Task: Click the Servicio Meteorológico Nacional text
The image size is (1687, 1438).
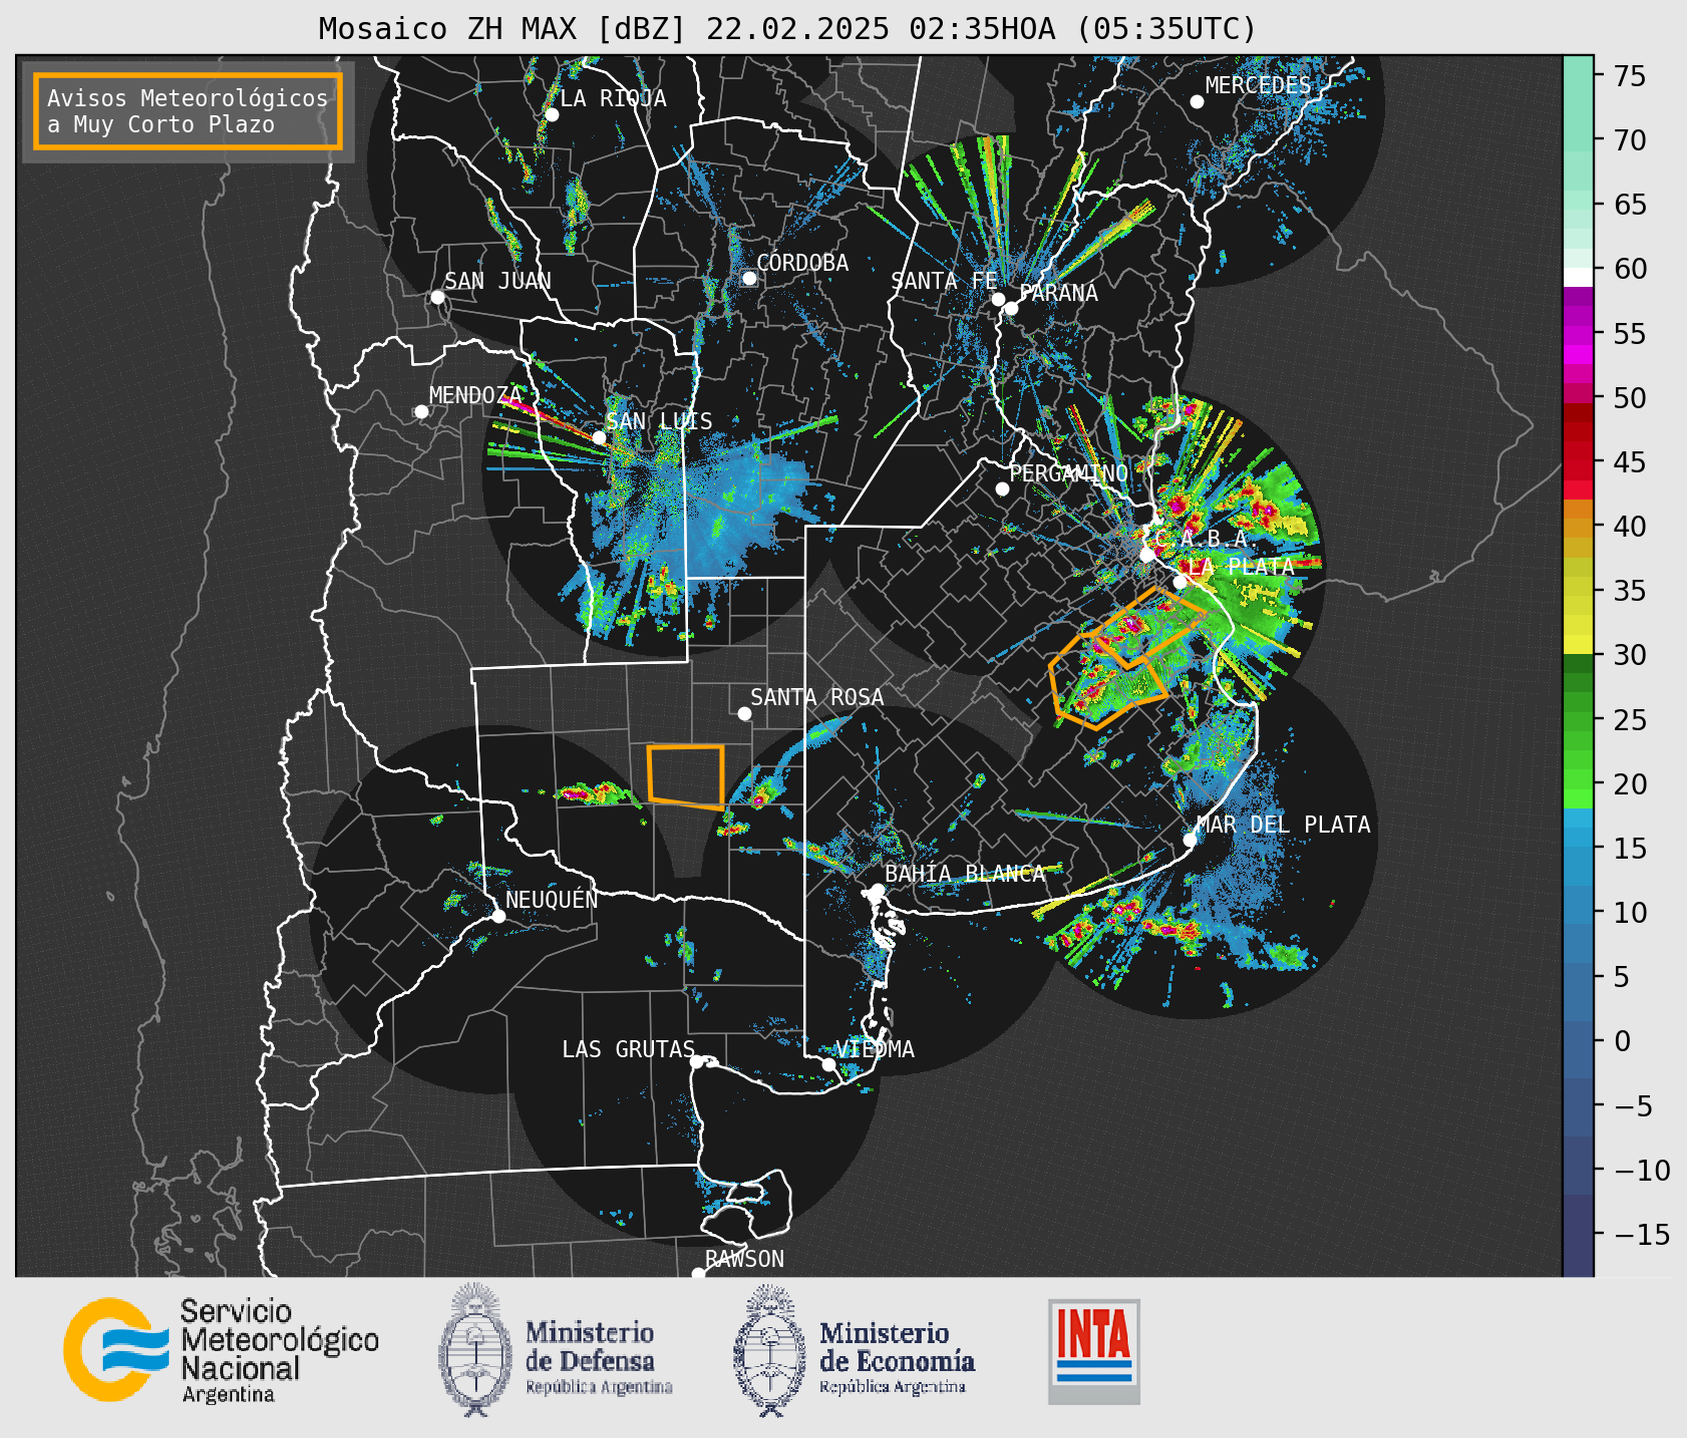Action: (x=279, y=1351)
